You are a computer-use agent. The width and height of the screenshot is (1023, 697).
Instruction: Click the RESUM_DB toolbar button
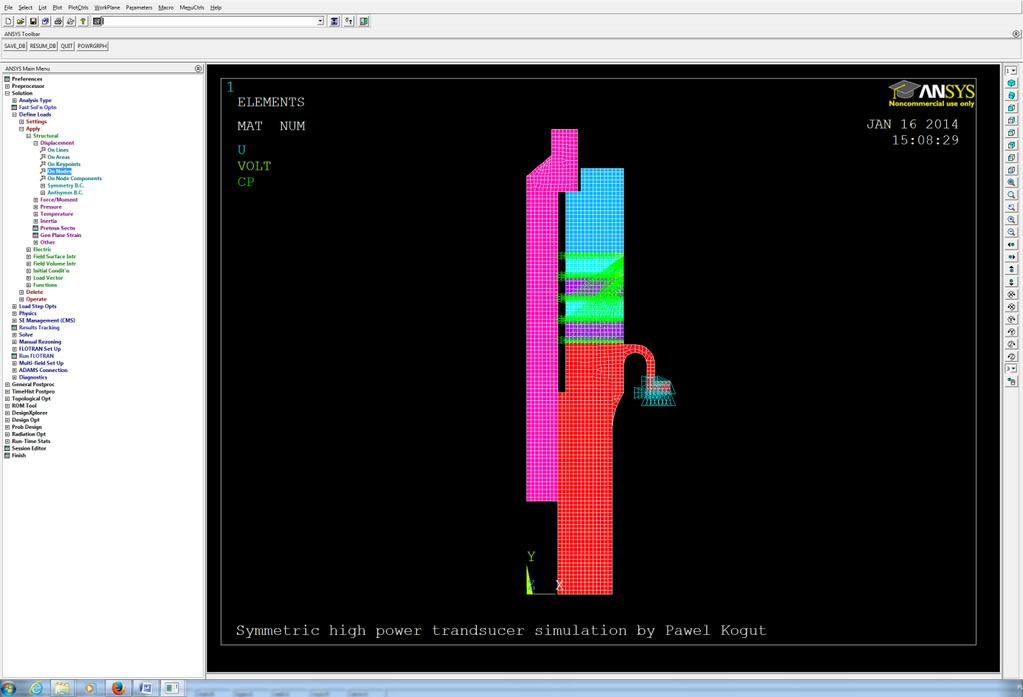(x=43, y=46)
